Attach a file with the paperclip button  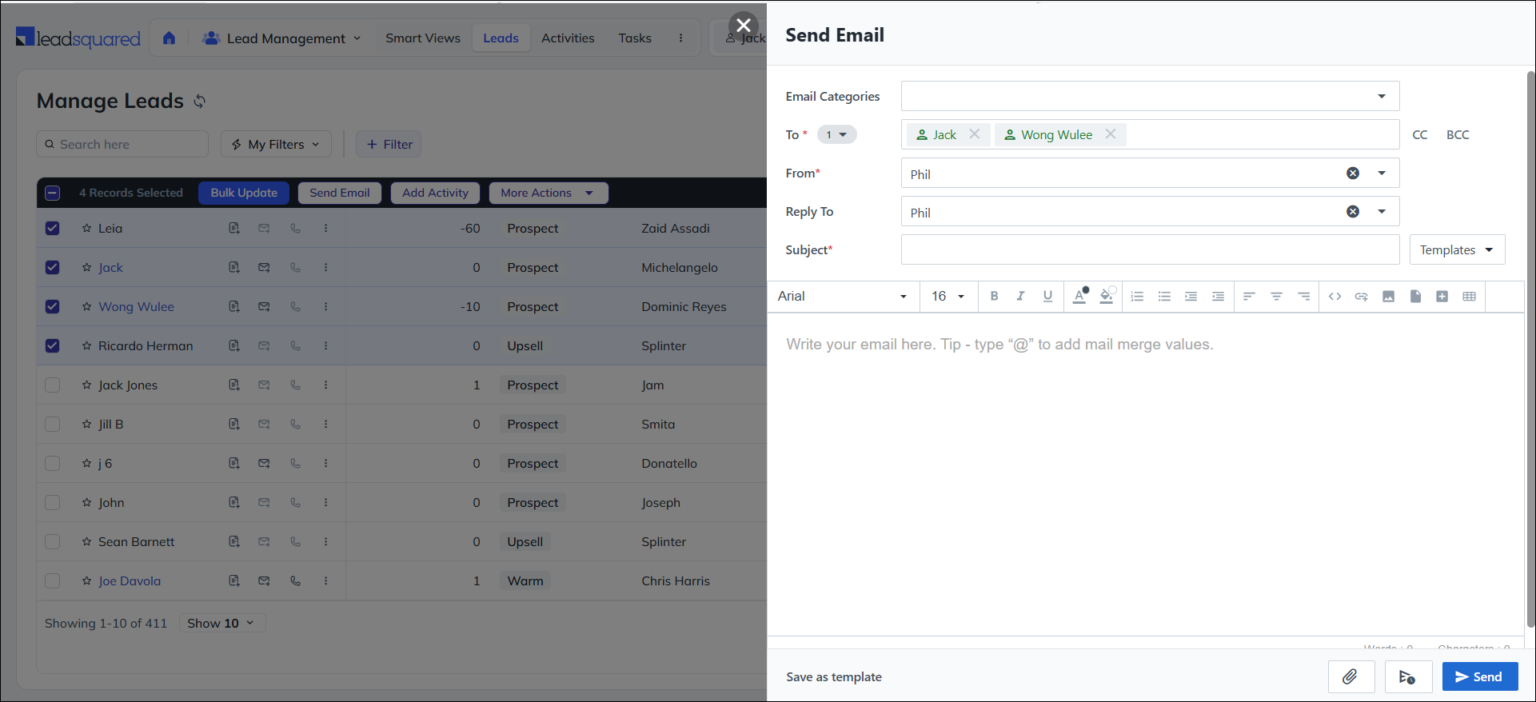pos(1351,677)
